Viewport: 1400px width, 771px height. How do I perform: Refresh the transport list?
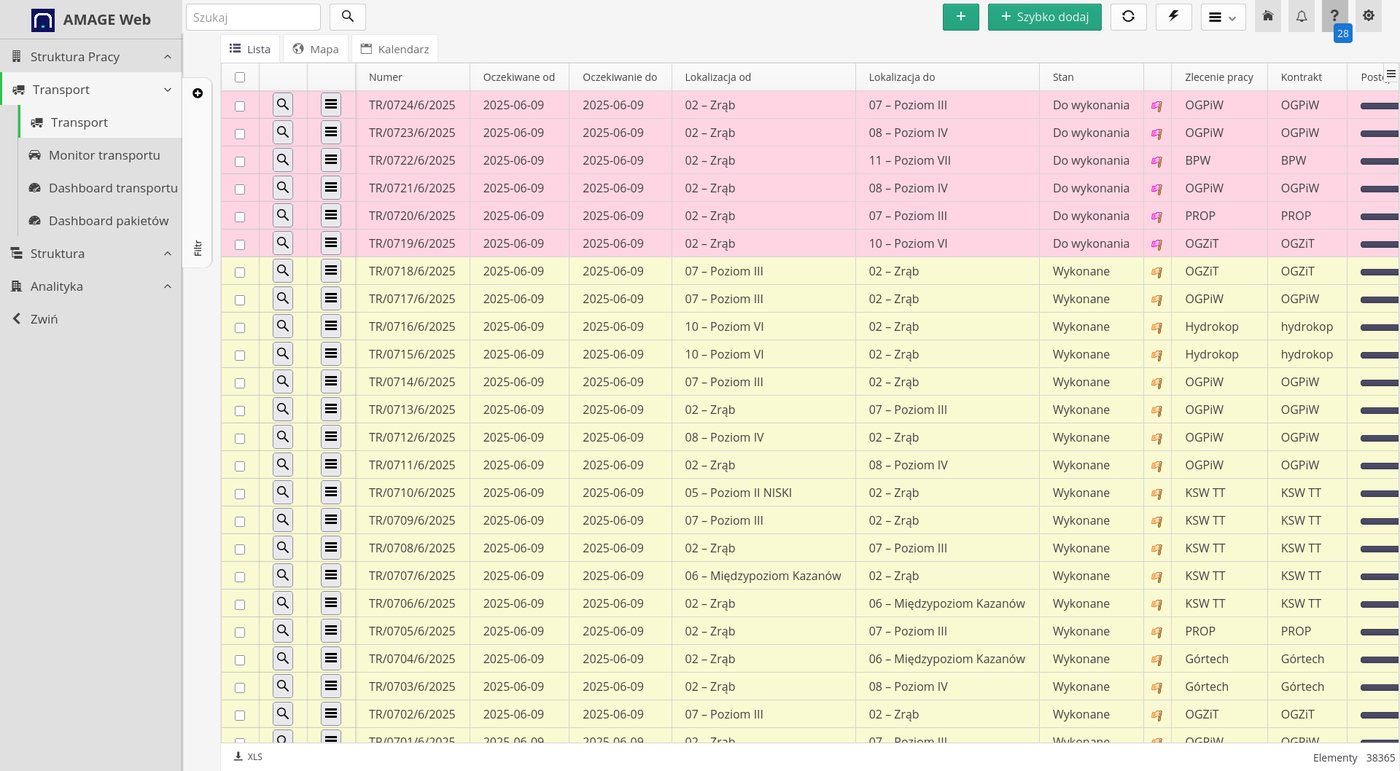coord(1128,17)
